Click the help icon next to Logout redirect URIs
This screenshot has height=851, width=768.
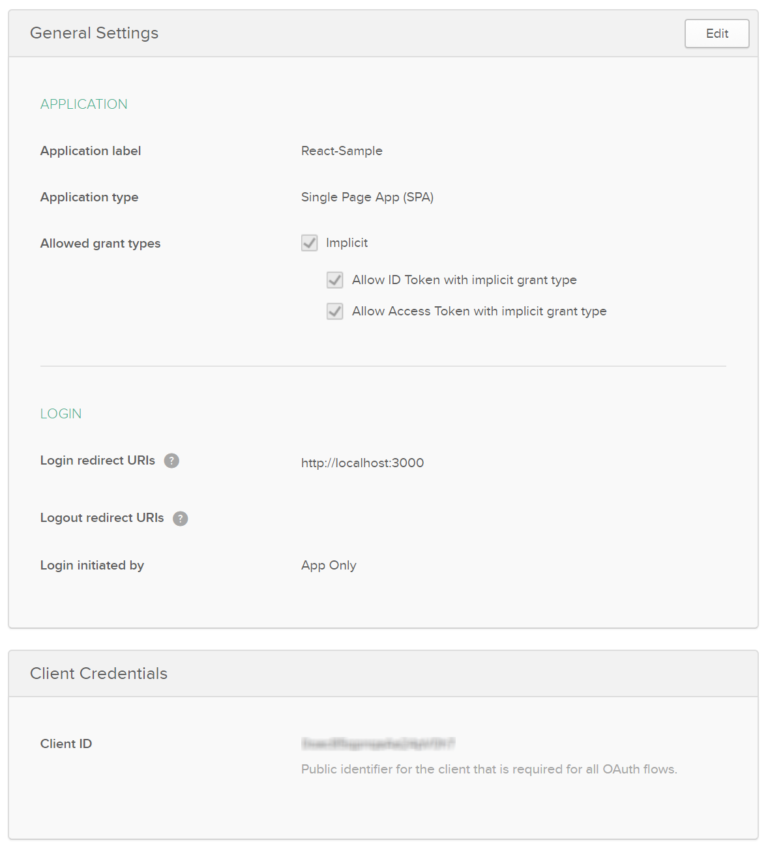[180, 518]
